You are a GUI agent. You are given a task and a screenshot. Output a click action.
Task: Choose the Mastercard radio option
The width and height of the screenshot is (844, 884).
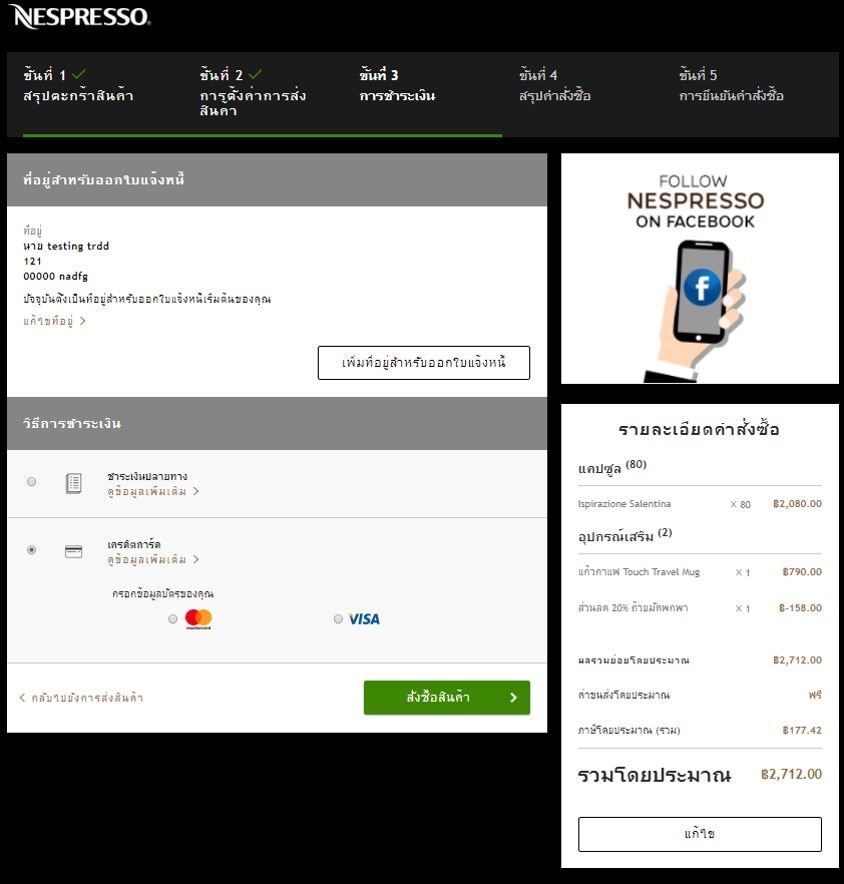pyautogui.click(x=173, y=619)
